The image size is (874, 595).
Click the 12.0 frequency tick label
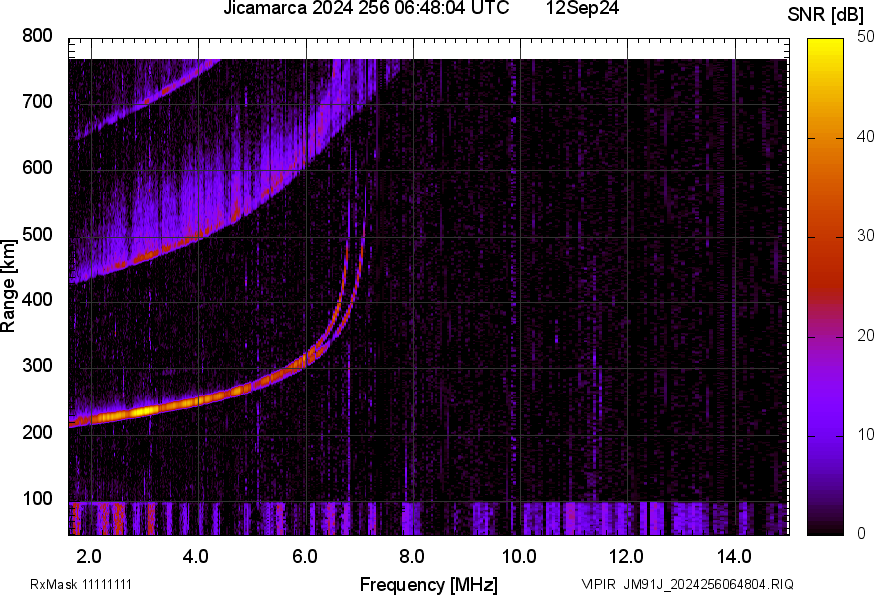(x=627, y=556)
